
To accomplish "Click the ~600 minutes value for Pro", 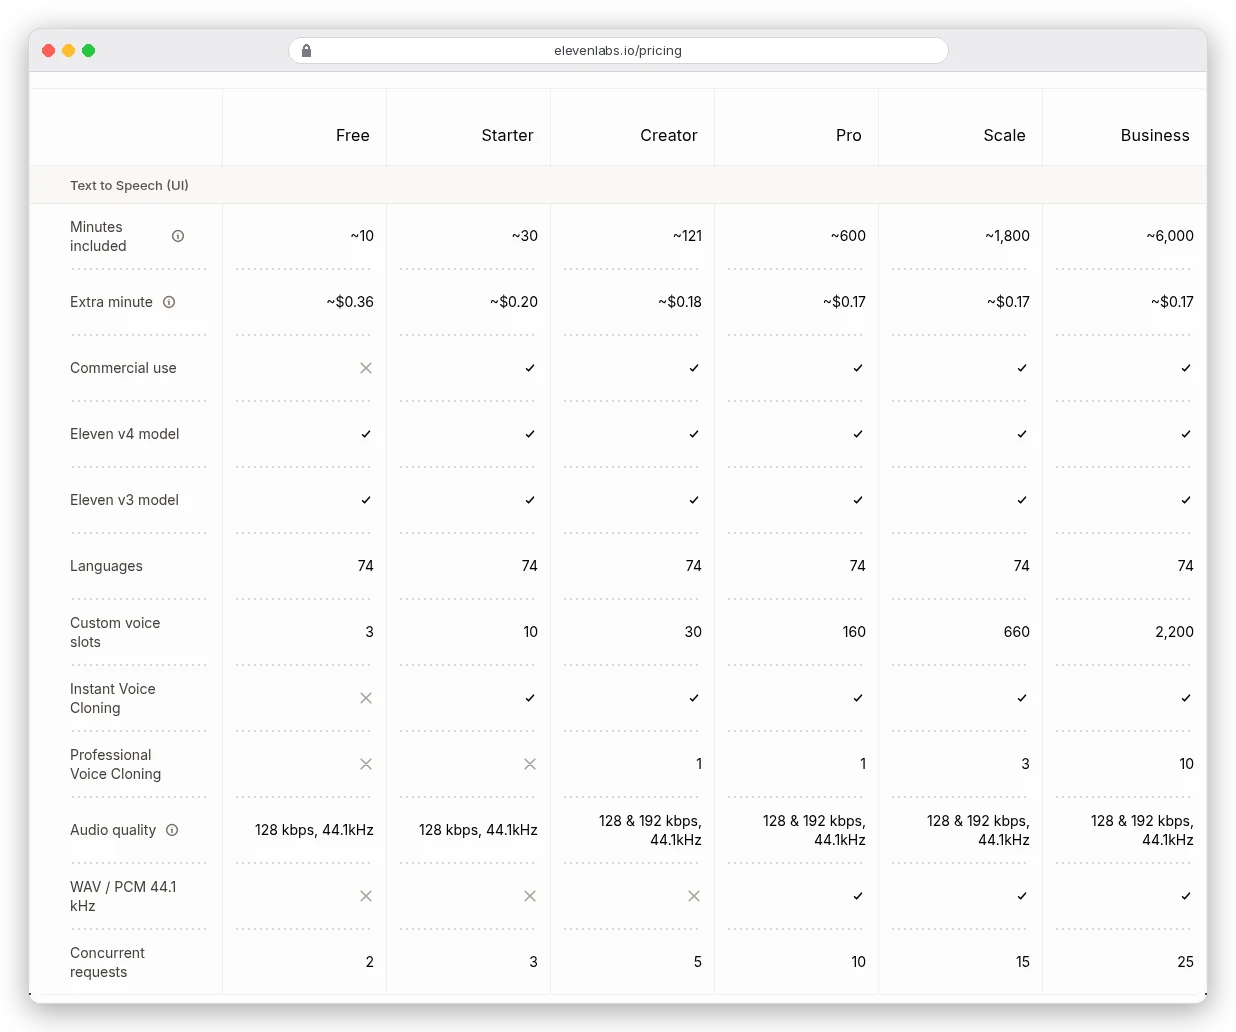I will pos(848,236).
